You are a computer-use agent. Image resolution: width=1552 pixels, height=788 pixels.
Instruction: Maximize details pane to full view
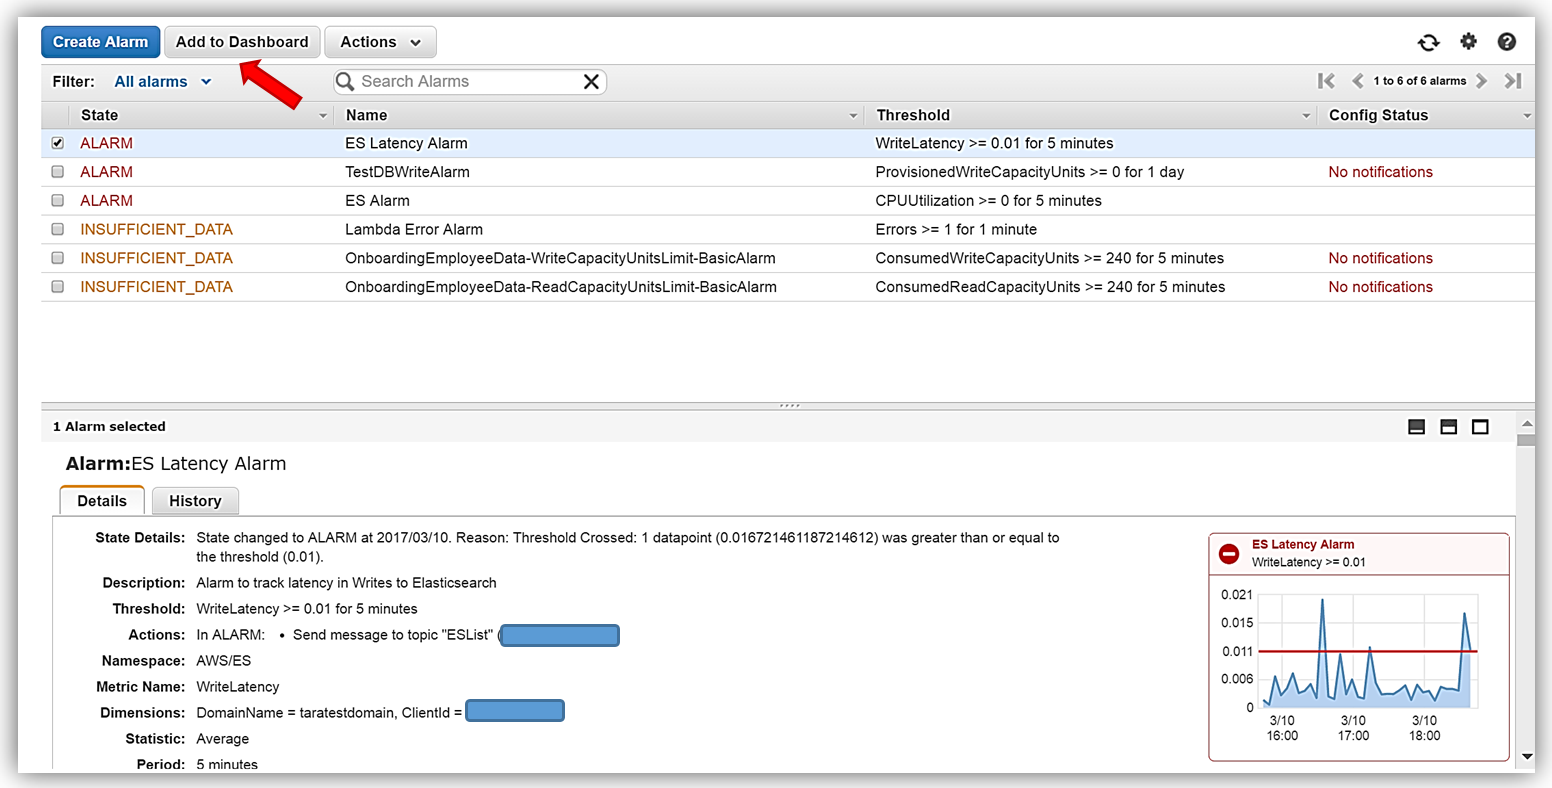1480,427
